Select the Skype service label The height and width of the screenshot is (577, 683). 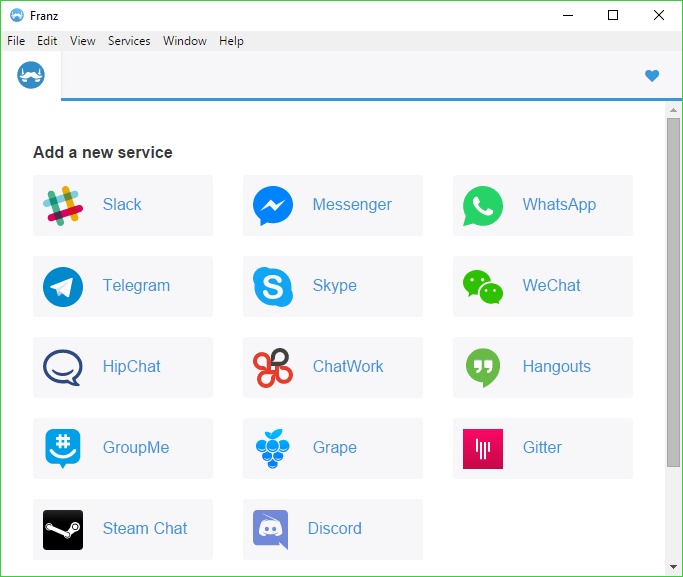click(x=335, y=285)
